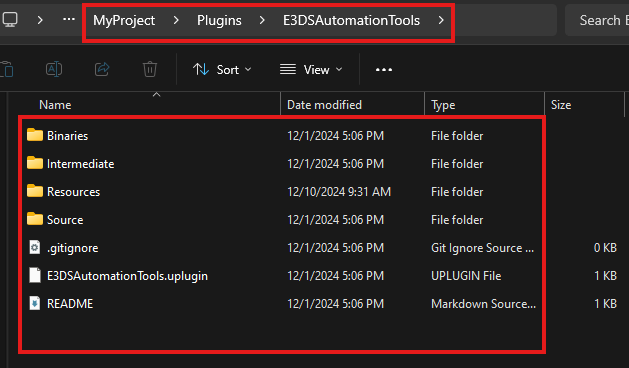Click the 0 KB size of .gitignore

click(605, 248)
